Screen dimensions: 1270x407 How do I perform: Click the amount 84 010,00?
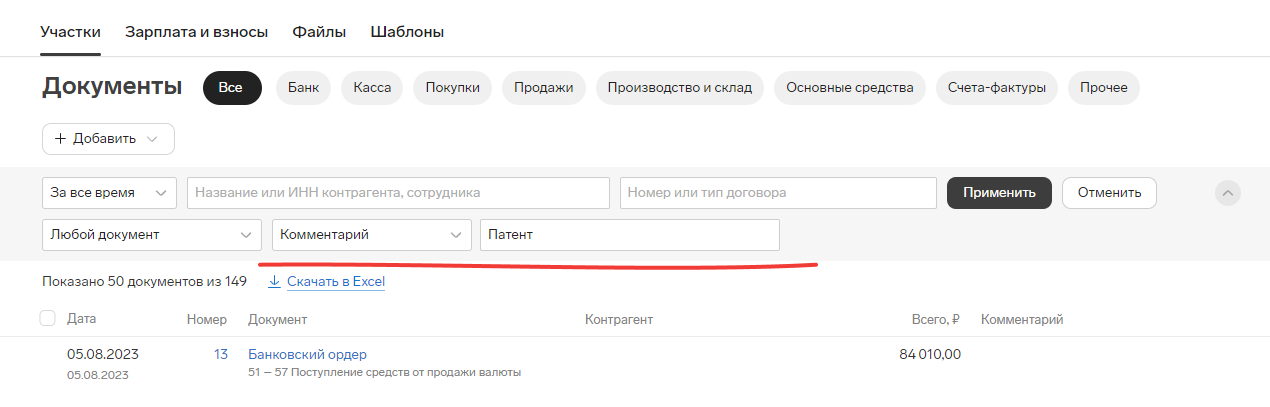pyautogui.click(x=930, y=354)
